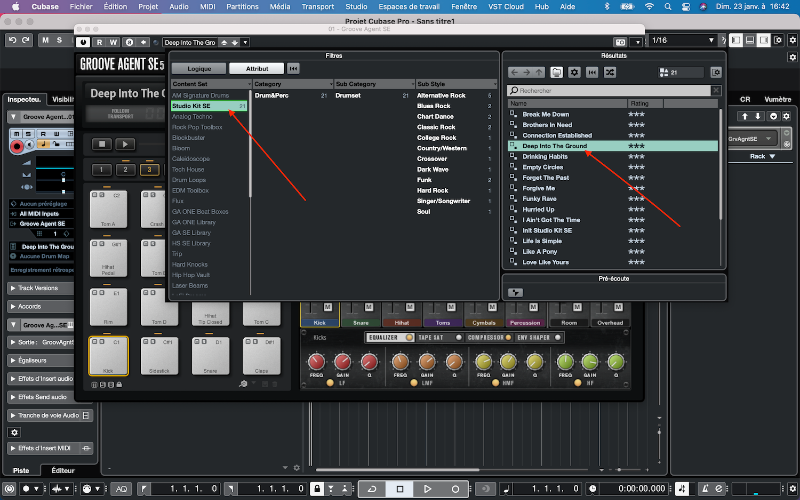
Task: Reset filters icon next to Attribut
Action: click(293, 68)
